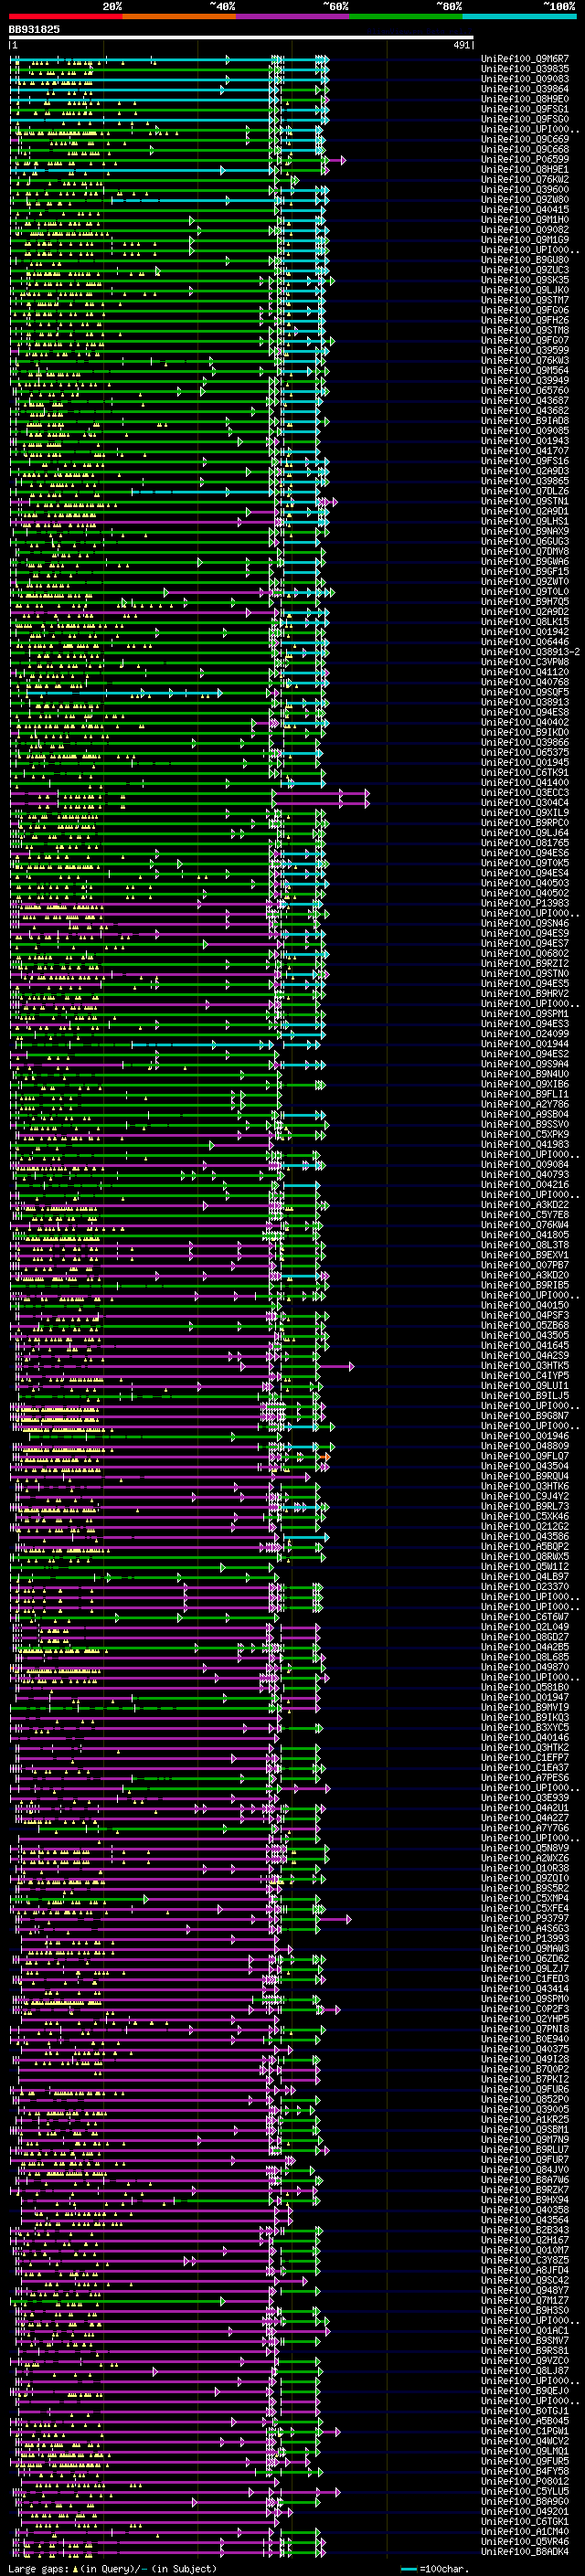Select the row labeled UniRef100_Q01AC1
The image size is (585, 2576).
point(525,2330)
